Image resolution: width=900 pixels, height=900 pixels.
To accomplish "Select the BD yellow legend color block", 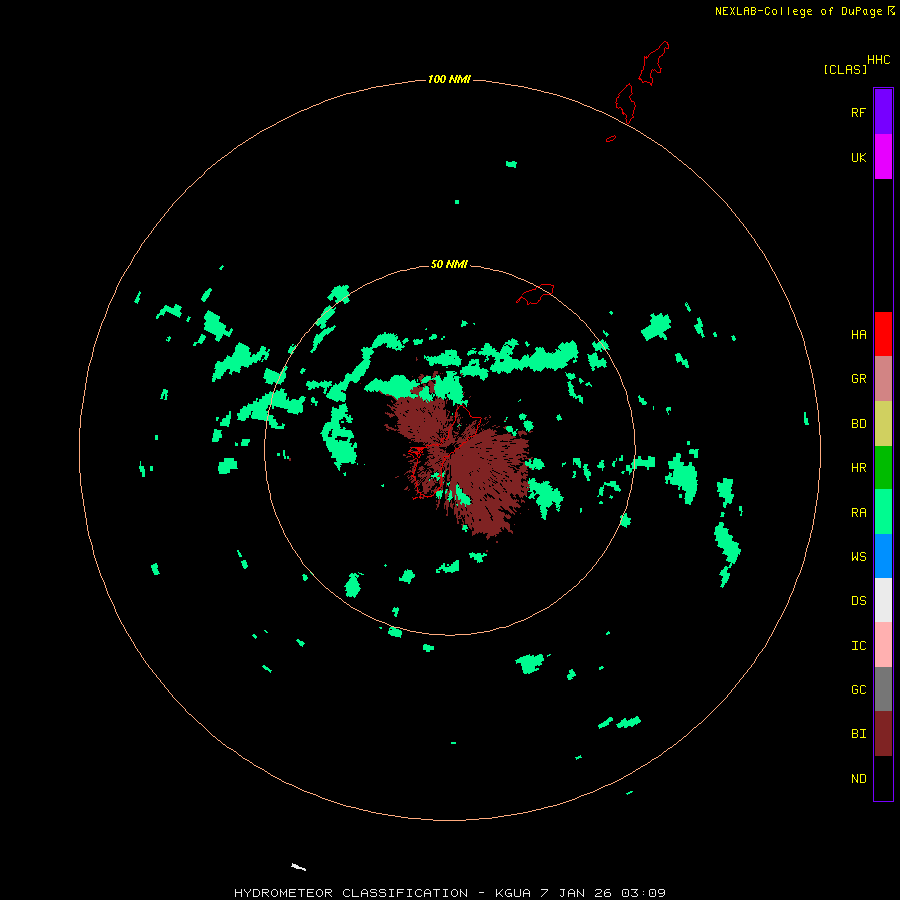I will tap(883, 424).
